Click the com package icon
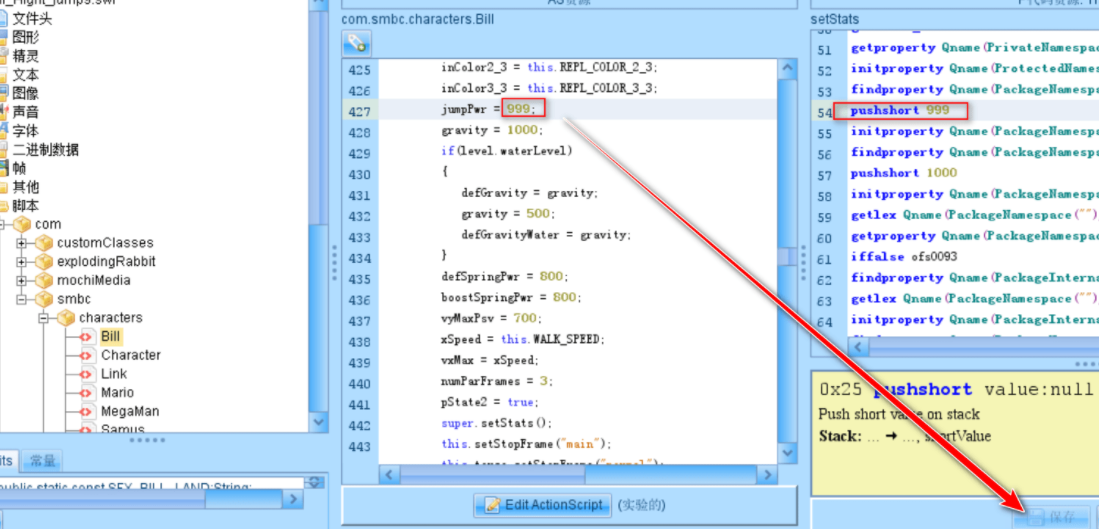Viewport: 1099px width, 529px height. point(22,224)
